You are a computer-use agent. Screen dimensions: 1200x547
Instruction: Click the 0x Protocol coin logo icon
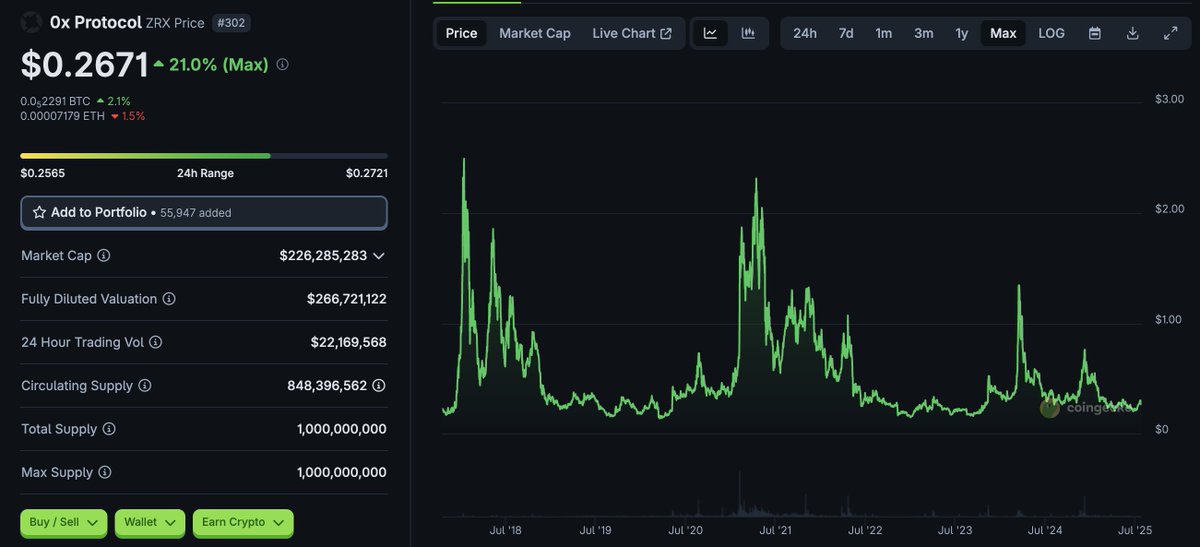[31, 22]
